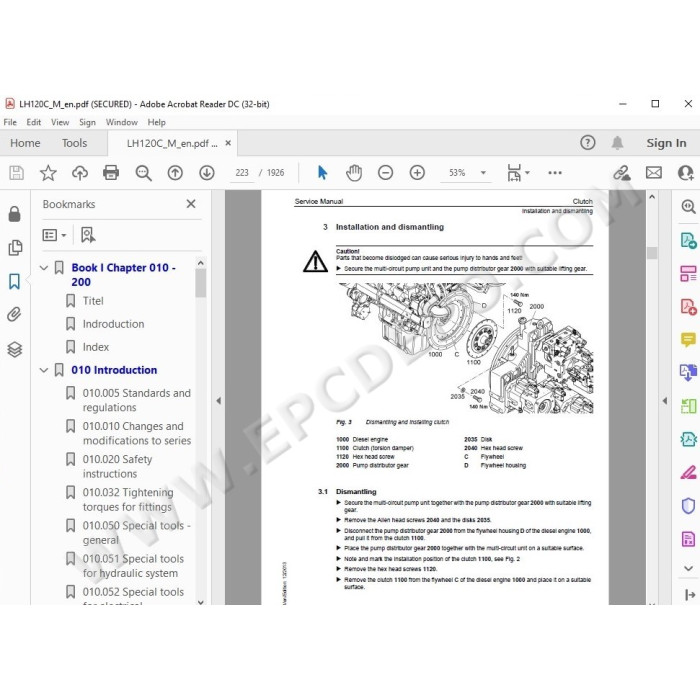
Task: Open the Fill & Sign tool
Action: 688,472
